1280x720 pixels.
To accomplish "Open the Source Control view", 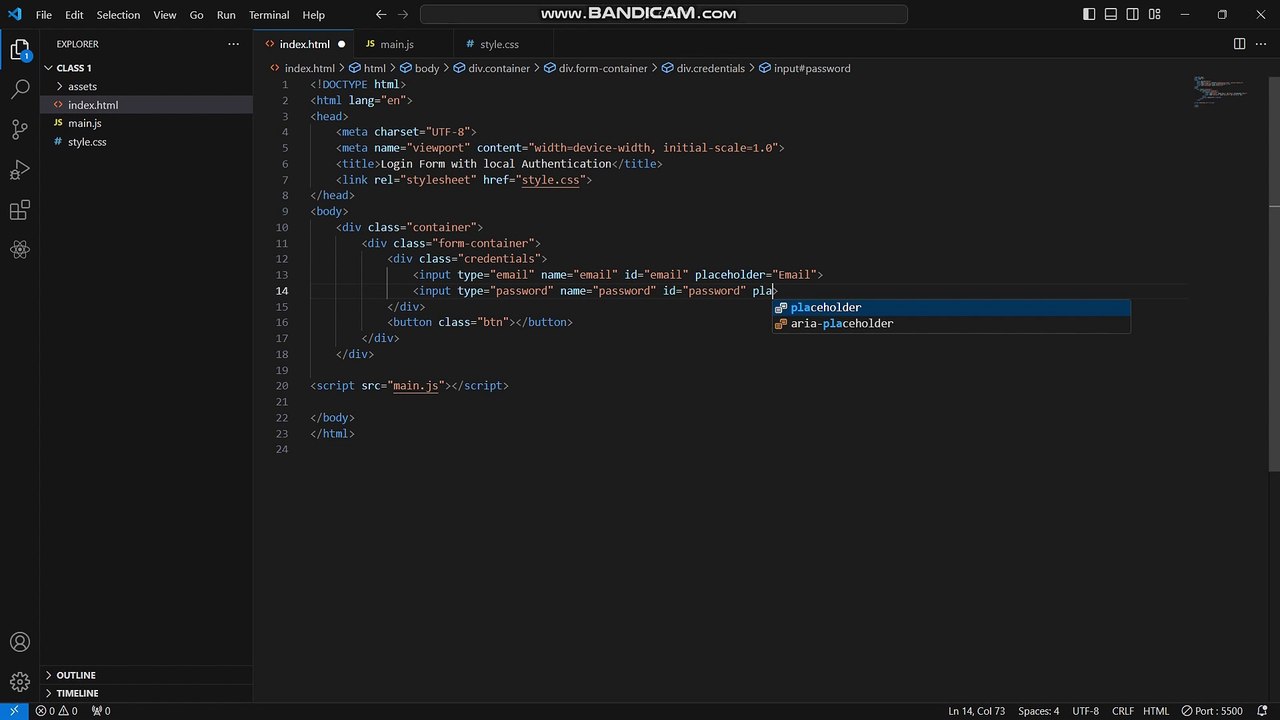I will (x=20, y=129).
